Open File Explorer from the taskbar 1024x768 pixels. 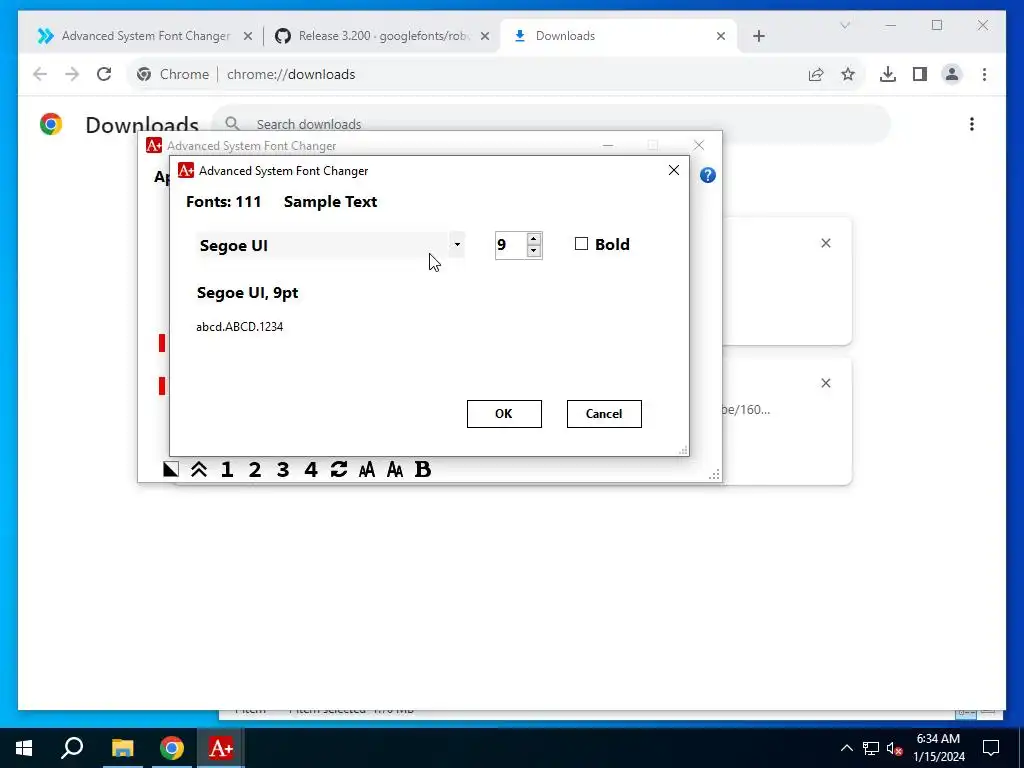pyautogui.click(x=122, y=748)
